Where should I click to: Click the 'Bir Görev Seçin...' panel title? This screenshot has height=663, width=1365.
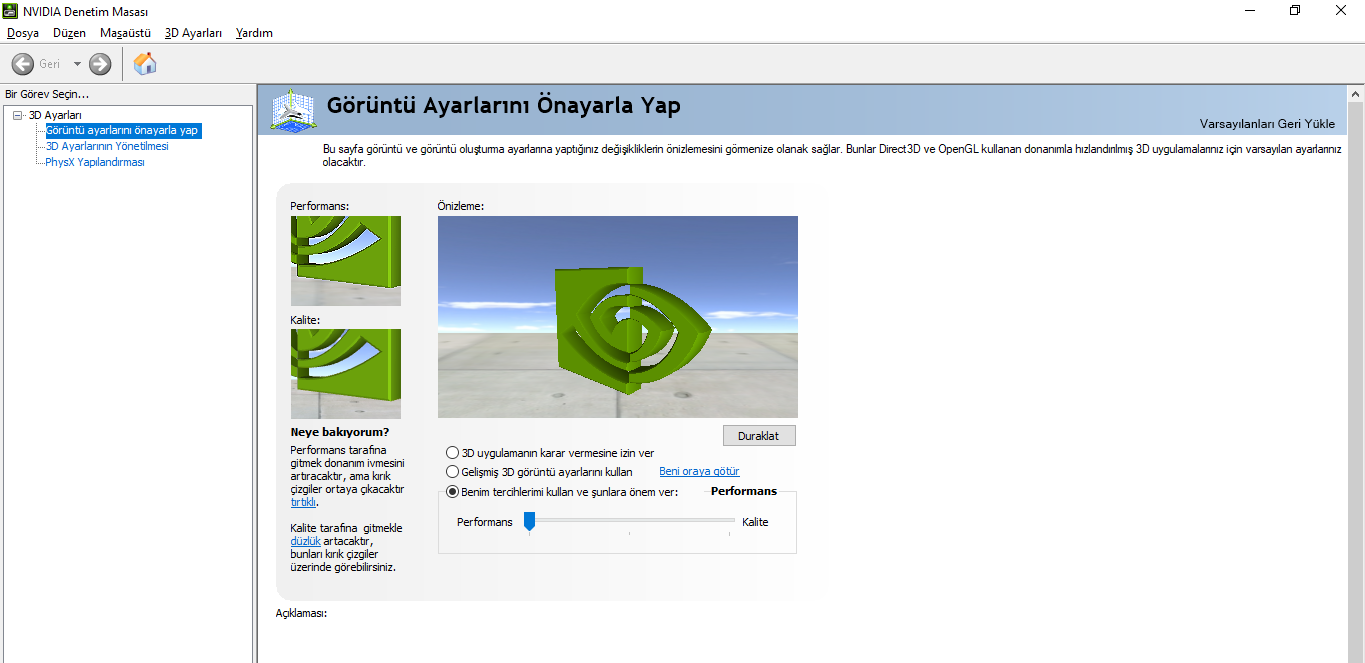[47, 94]
